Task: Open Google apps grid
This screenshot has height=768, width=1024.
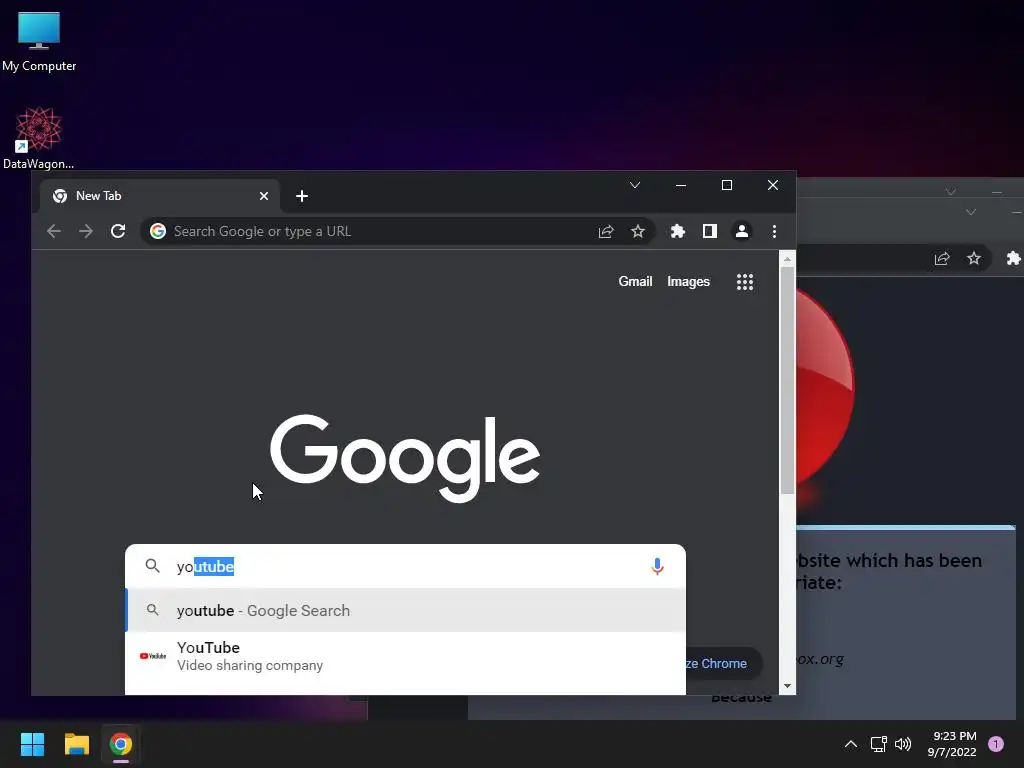Action: (745, 281)
